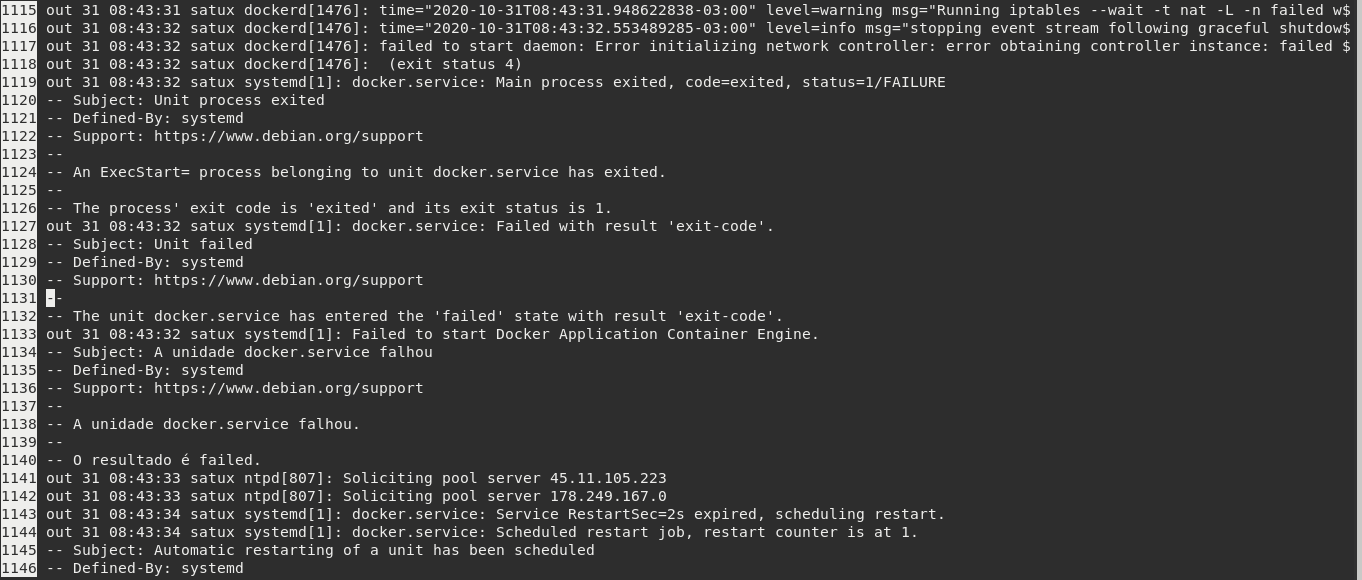Image resolution: width=1362 pixels, height=580 pixels.
Task: Click pool server address 178.249.167.0
Action: 608,496
